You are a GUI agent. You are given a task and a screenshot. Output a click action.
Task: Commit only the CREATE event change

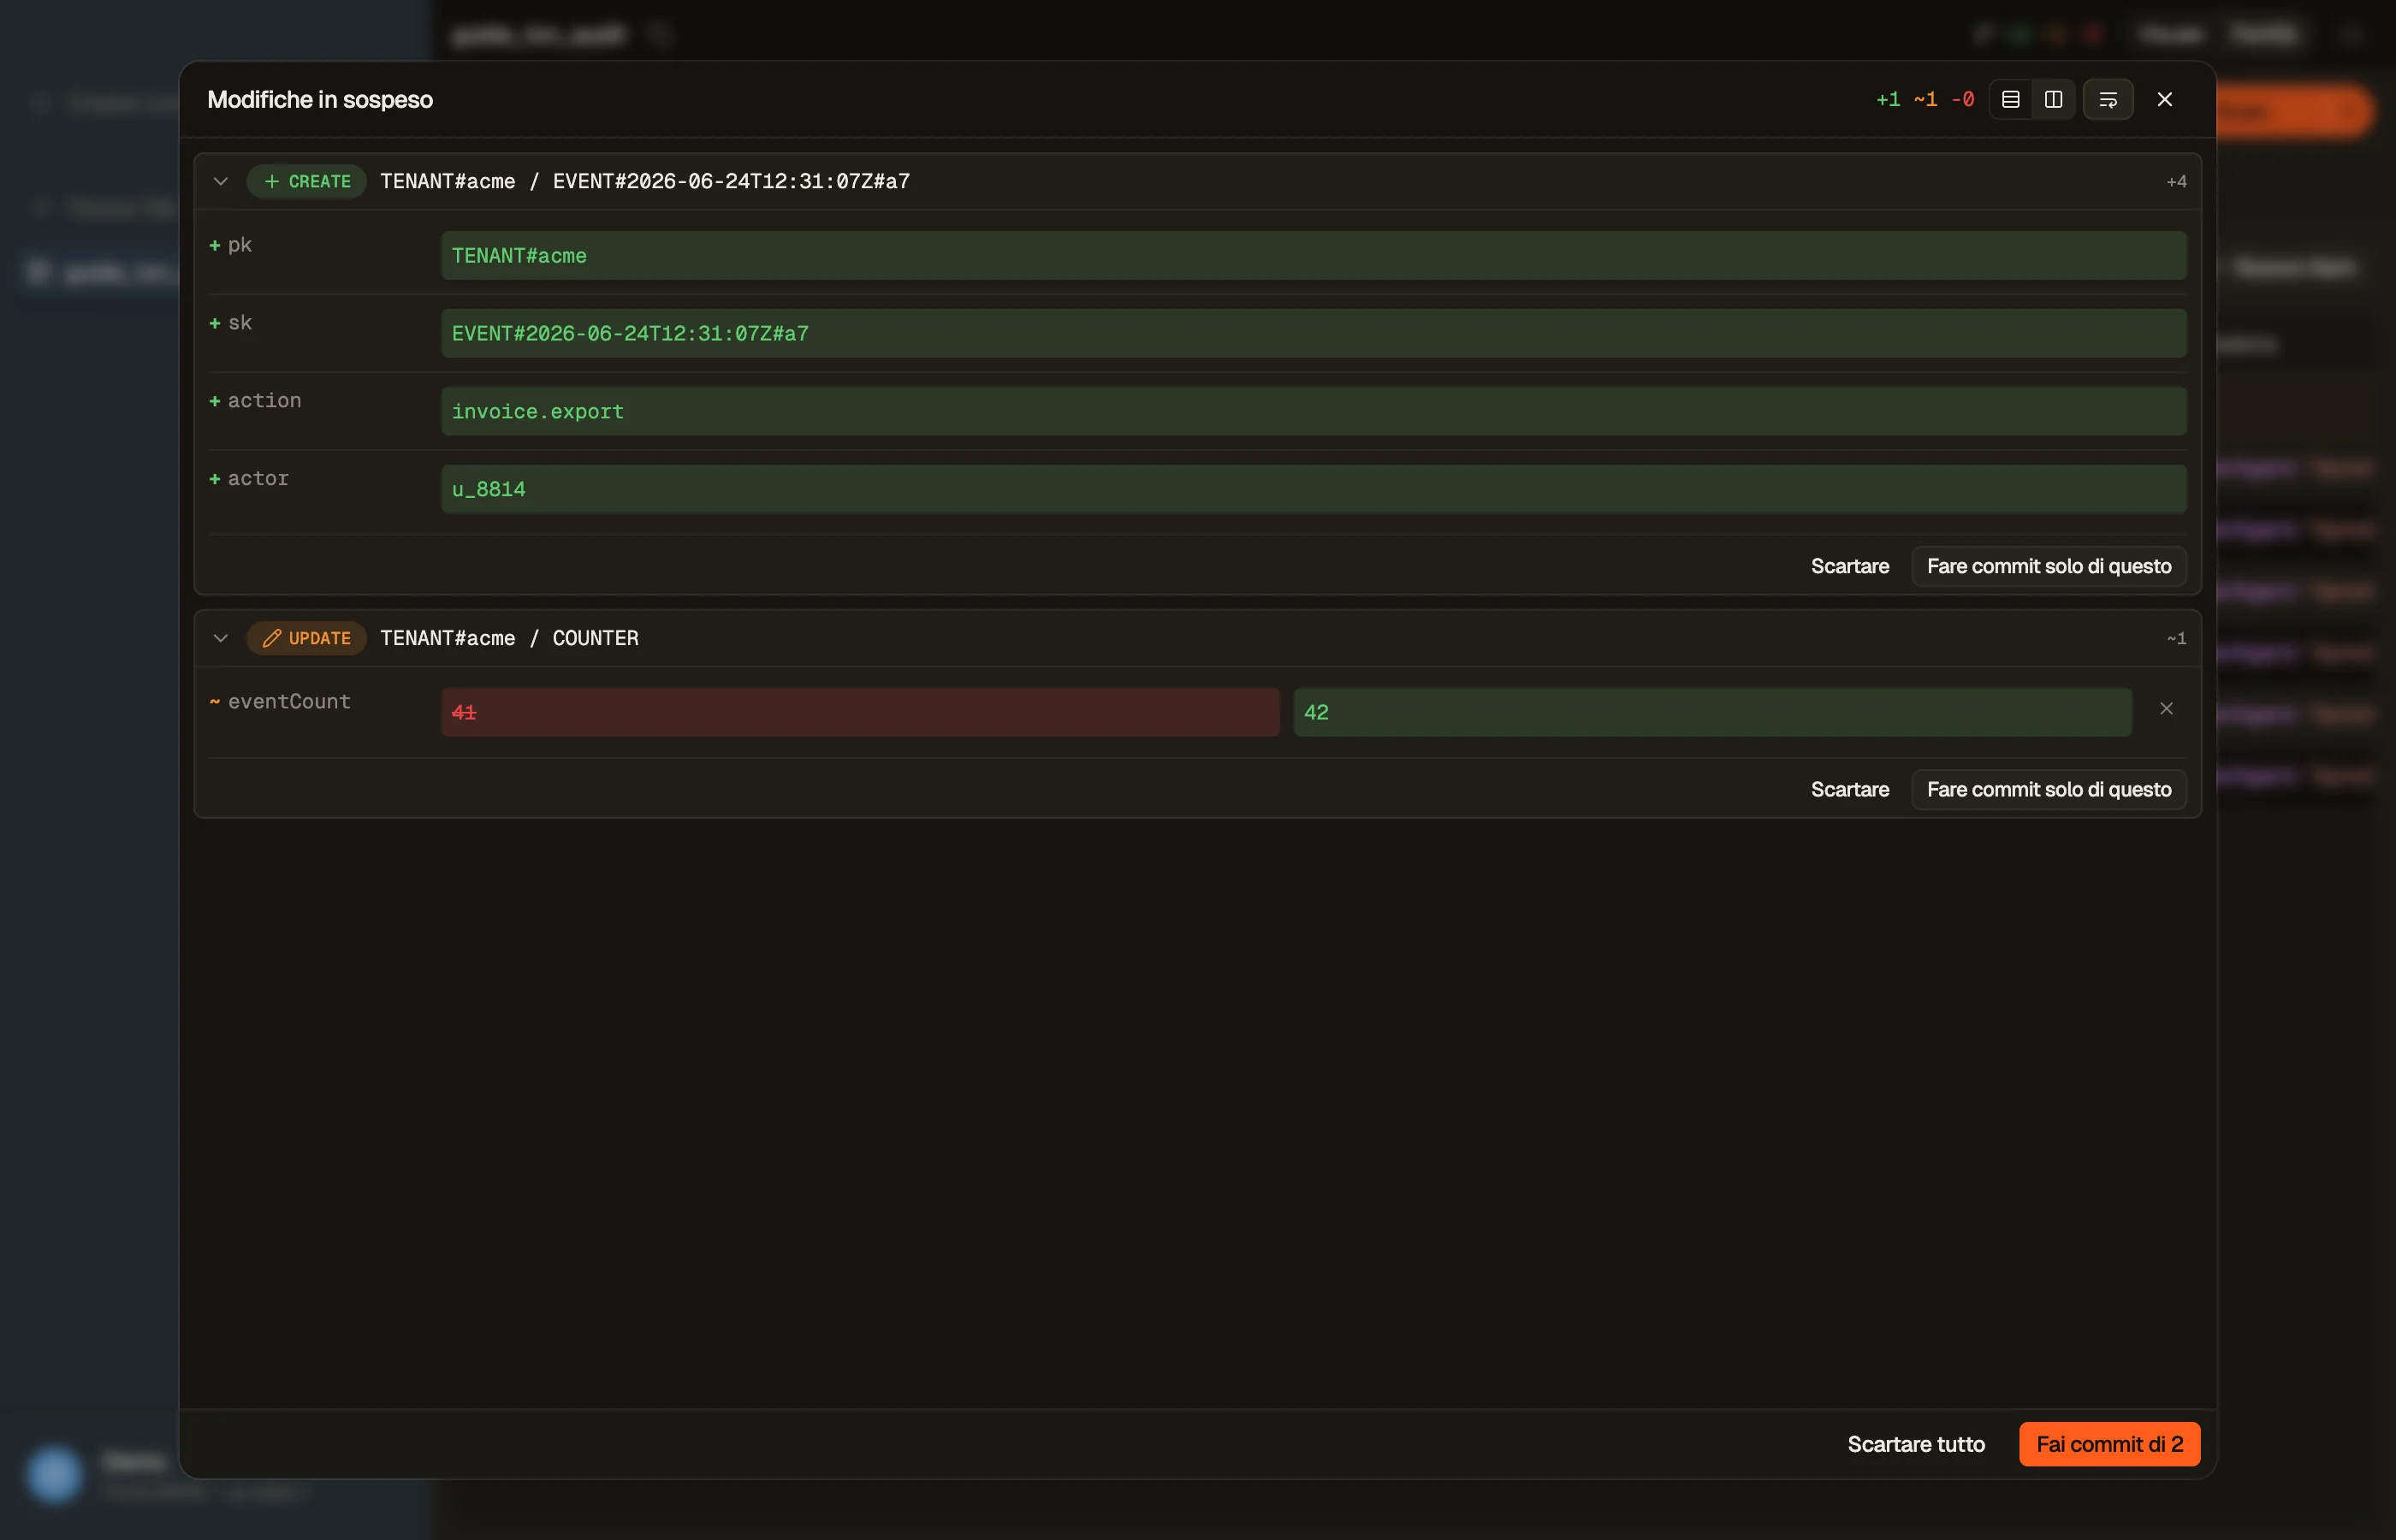(2049, 566)
